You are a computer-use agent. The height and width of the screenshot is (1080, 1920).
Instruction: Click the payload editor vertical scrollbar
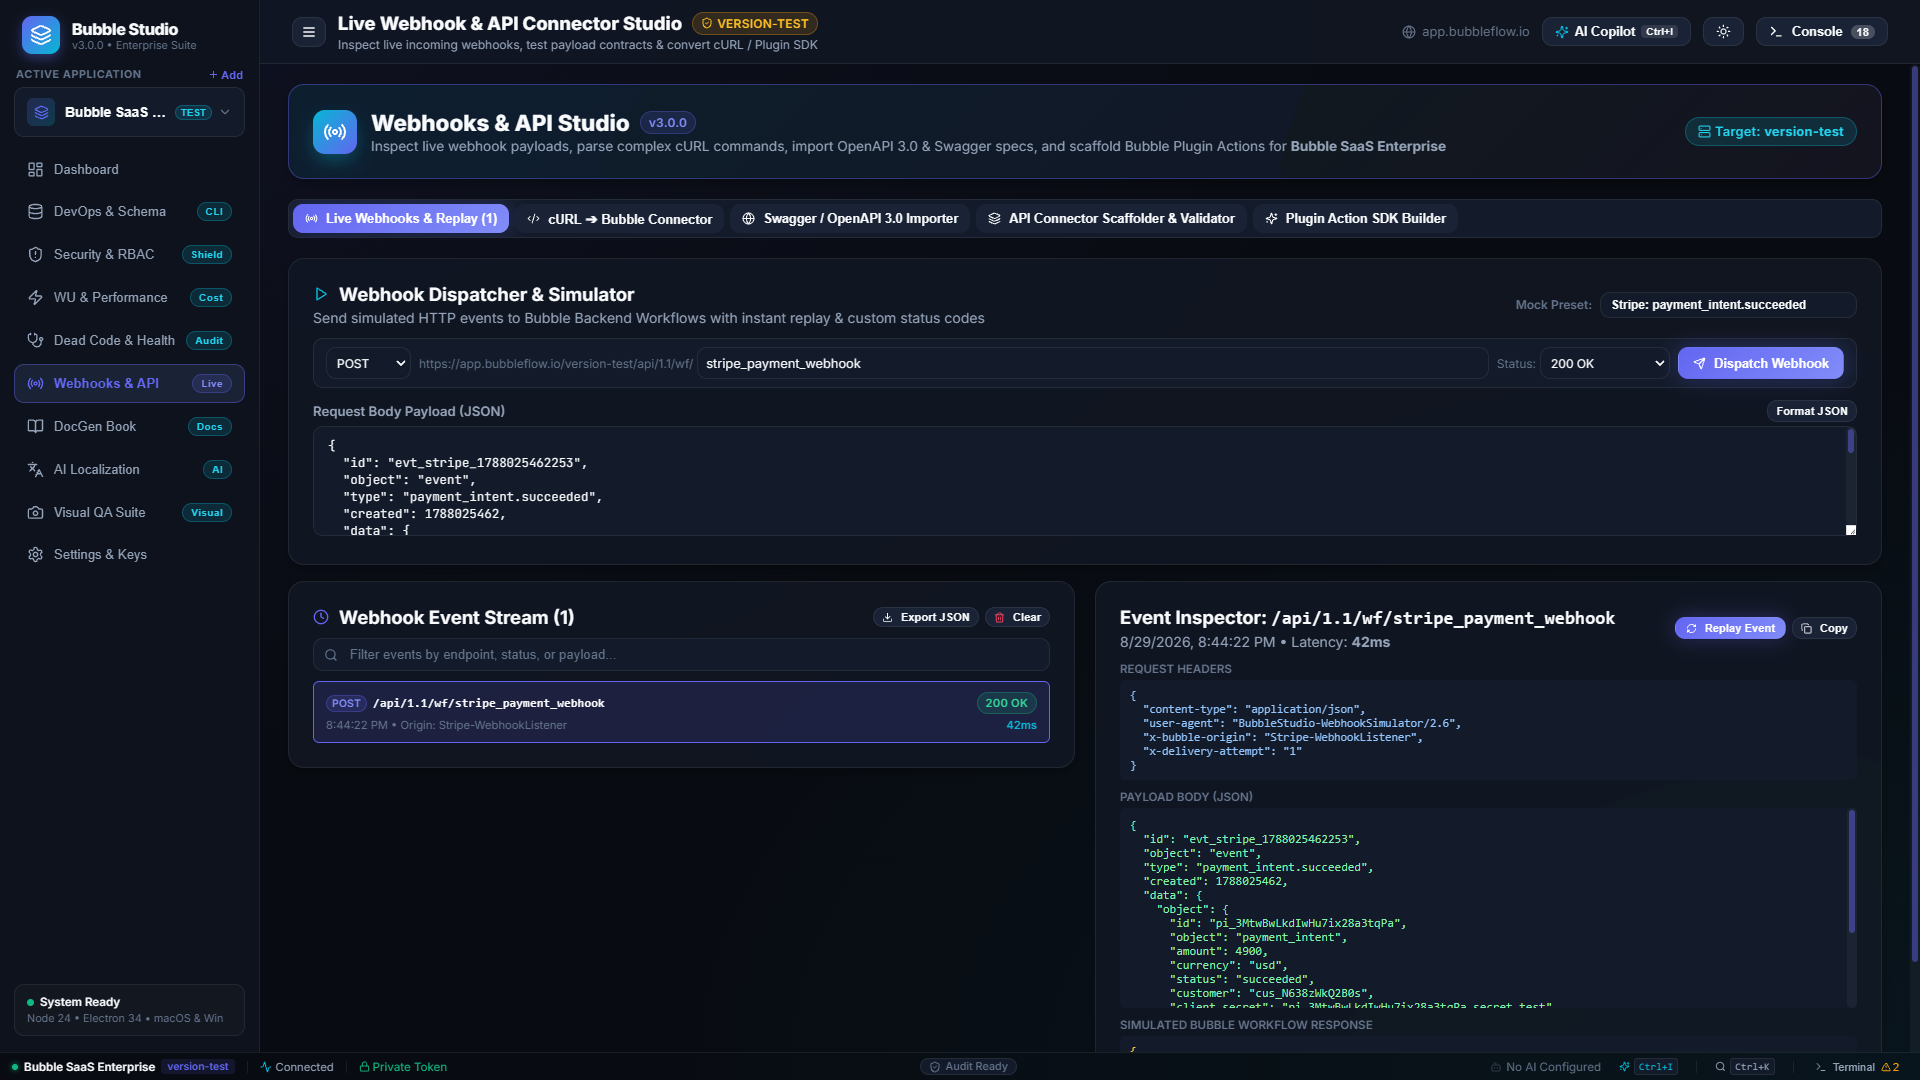(x=1851, y=442)
